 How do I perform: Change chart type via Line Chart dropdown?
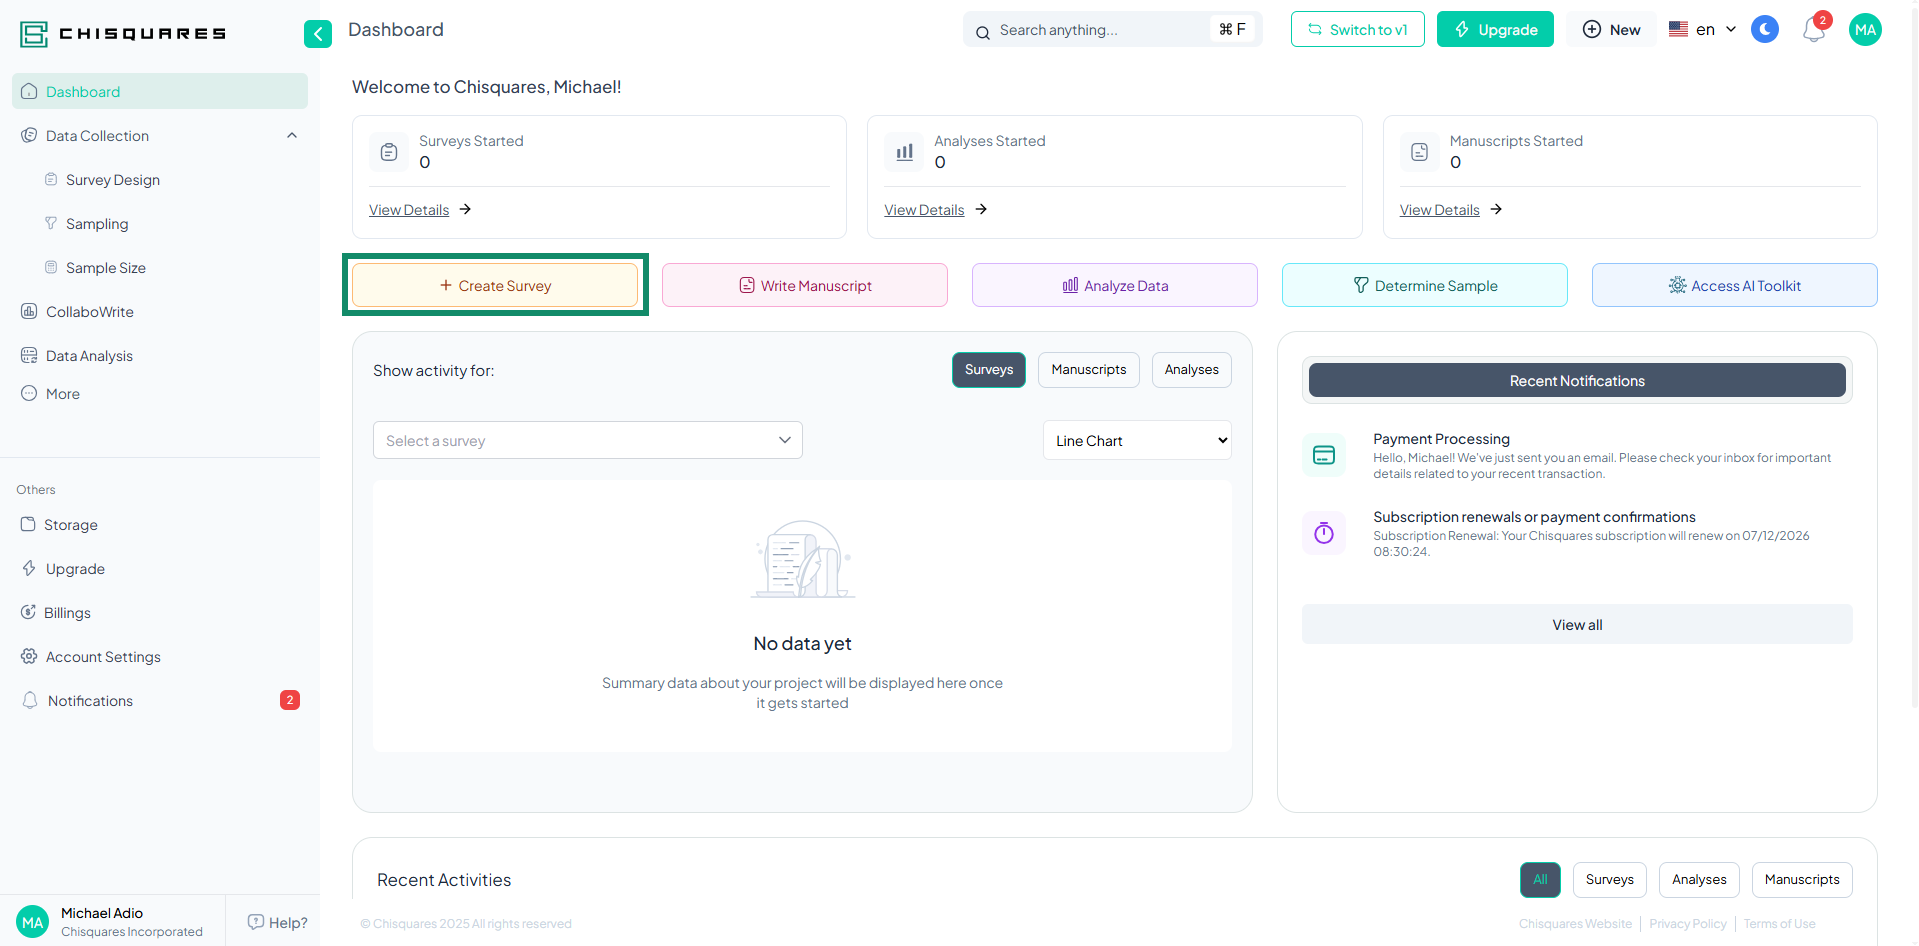click(1136, 440)
